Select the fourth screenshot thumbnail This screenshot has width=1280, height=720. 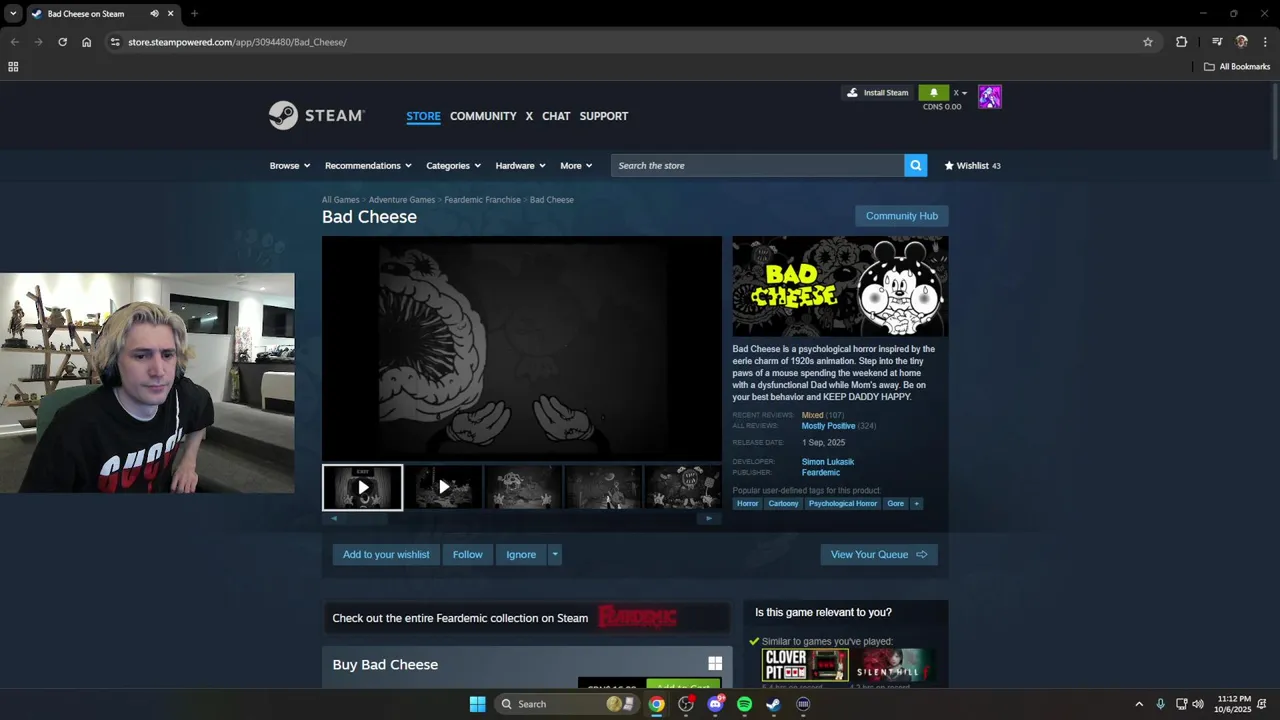[x=603, y=488]
